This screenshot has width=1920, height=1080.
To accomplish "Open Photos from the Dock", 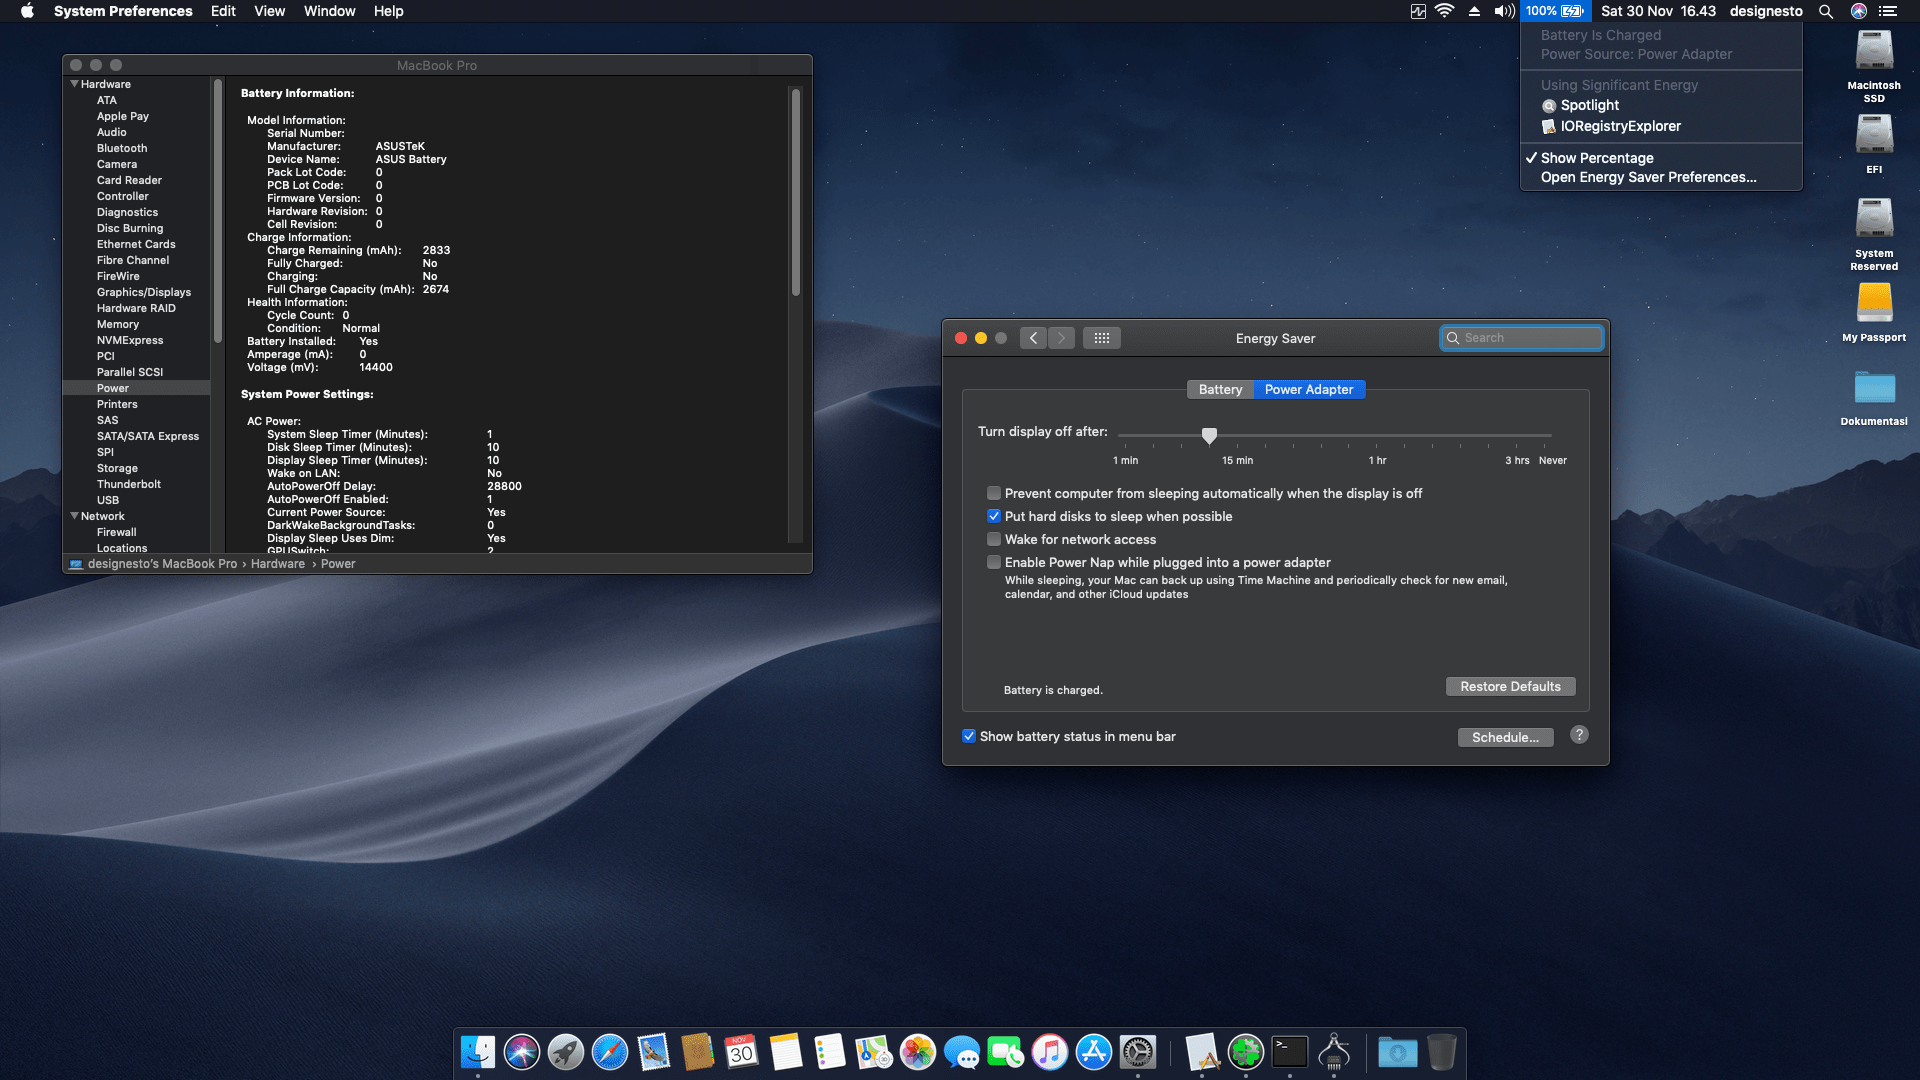I will pos(917,1052).
